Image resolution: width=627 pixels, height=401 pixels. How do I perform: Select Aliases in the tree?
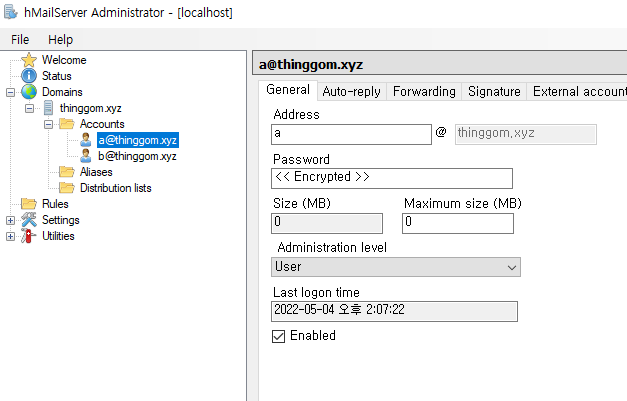pos(96,172)
